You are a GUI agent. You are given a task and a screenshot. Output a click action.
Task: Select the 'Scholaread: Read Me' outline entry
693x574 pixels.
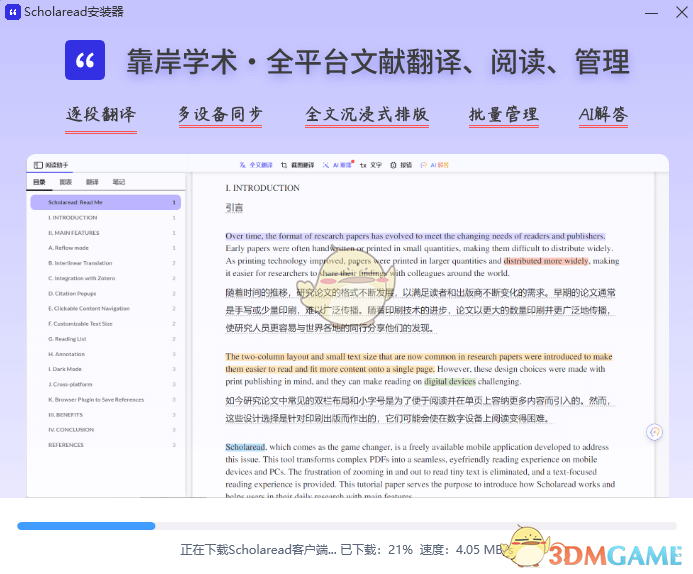106,202
